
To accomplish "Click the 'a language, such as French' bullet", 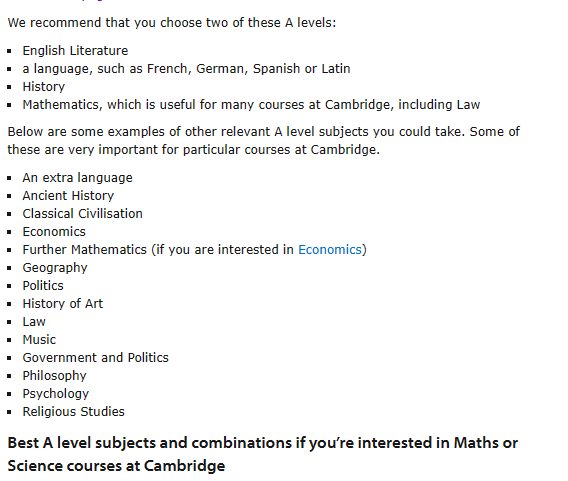I will (x=186, y=68).
